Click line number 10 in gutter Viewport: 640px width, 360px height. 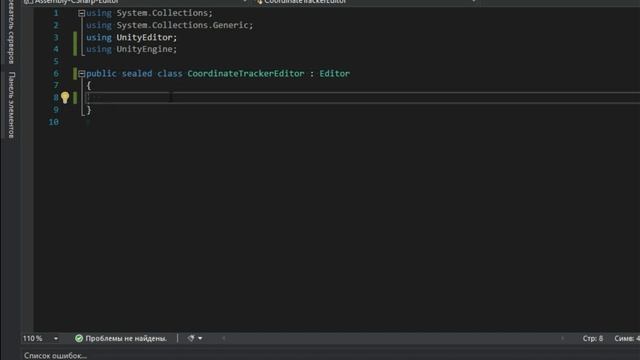click(x=53, y=122)
